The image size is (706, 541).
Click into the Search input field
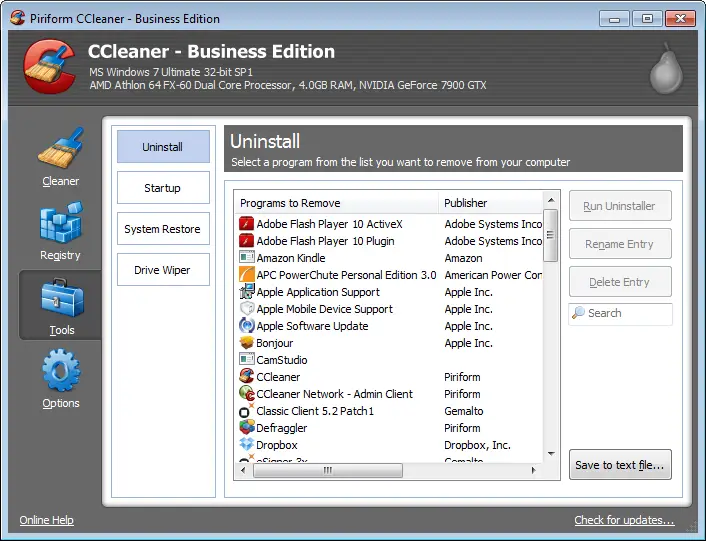620,313
